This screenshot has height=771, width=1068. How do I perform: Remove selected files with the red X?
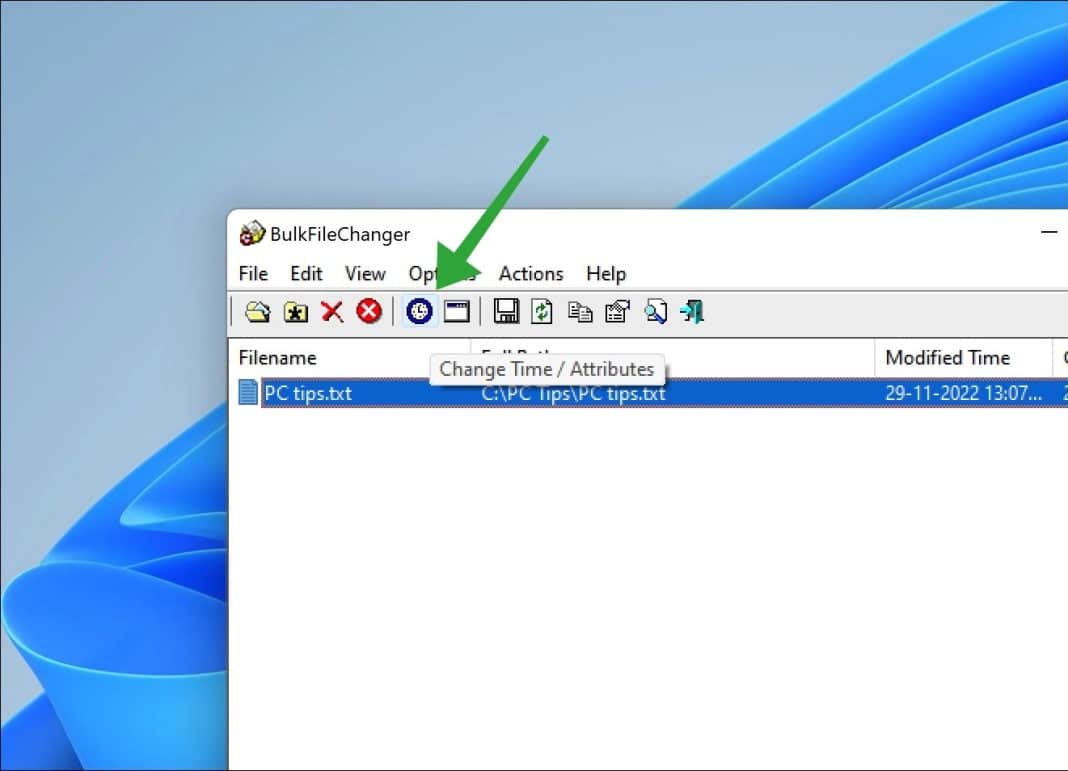pyautogui.click(x=332, y=312)
